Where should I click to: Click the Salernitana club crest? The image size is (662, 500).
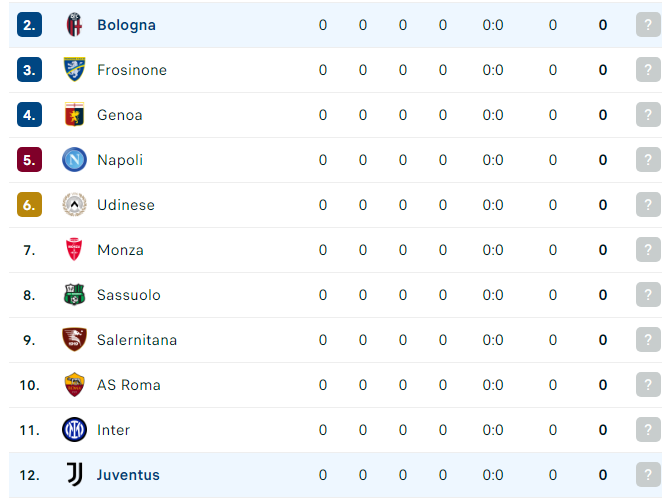pos(74,340)
